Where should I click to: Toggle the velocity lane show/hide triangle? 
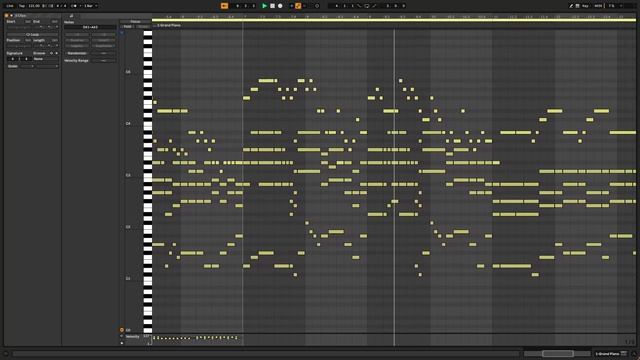(122, 336)
